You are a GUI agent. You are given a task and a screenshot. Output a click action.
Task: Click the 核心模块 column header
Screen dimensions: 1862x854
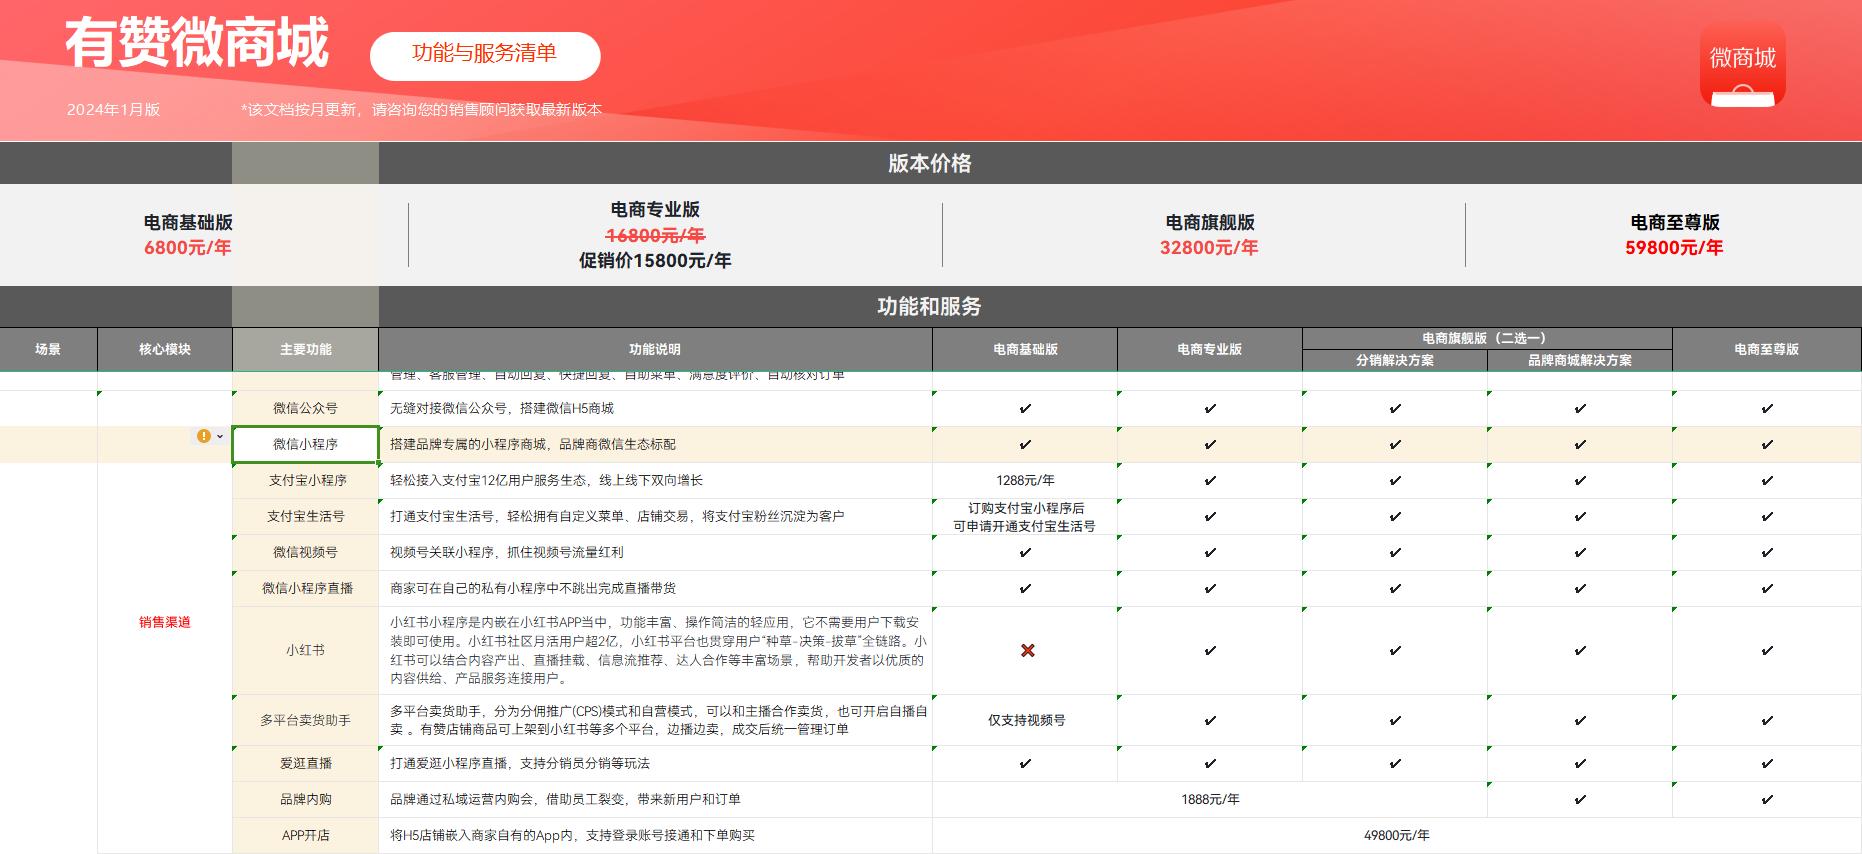pyautogui.click(x=165, y=349)
